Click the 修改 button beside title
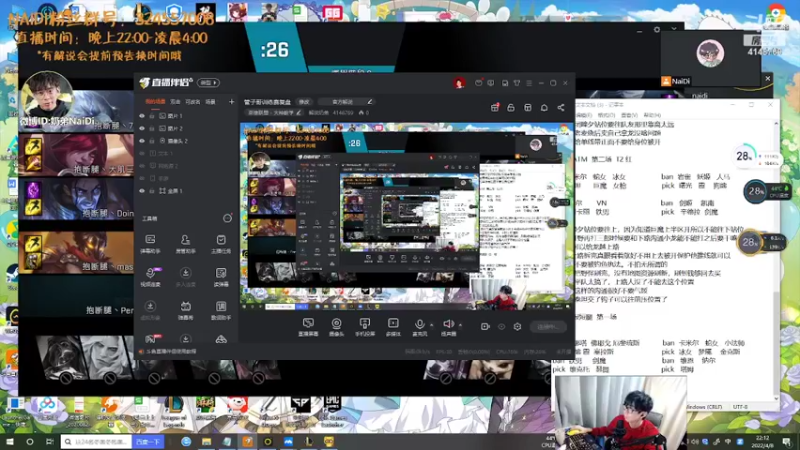The image size is (800, 450). (304, 102)
